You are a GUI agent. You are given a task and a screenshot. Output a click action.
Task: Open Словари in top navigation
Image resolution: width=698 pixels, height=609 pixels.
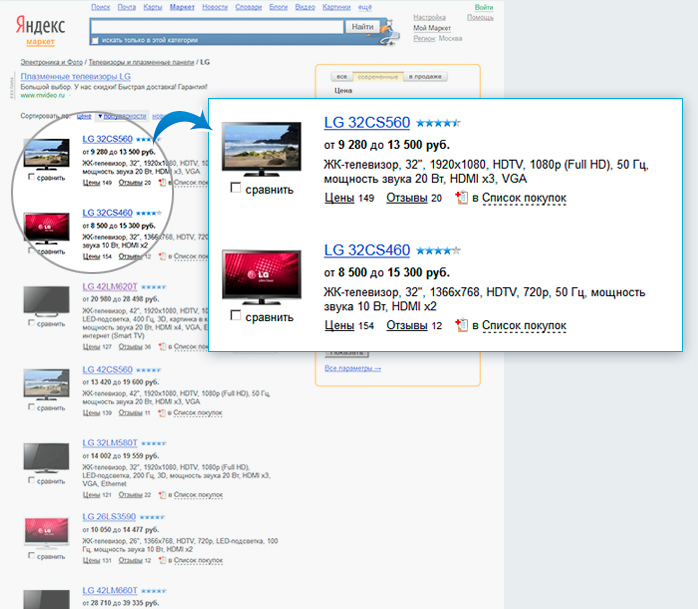(x=248, y=7)
